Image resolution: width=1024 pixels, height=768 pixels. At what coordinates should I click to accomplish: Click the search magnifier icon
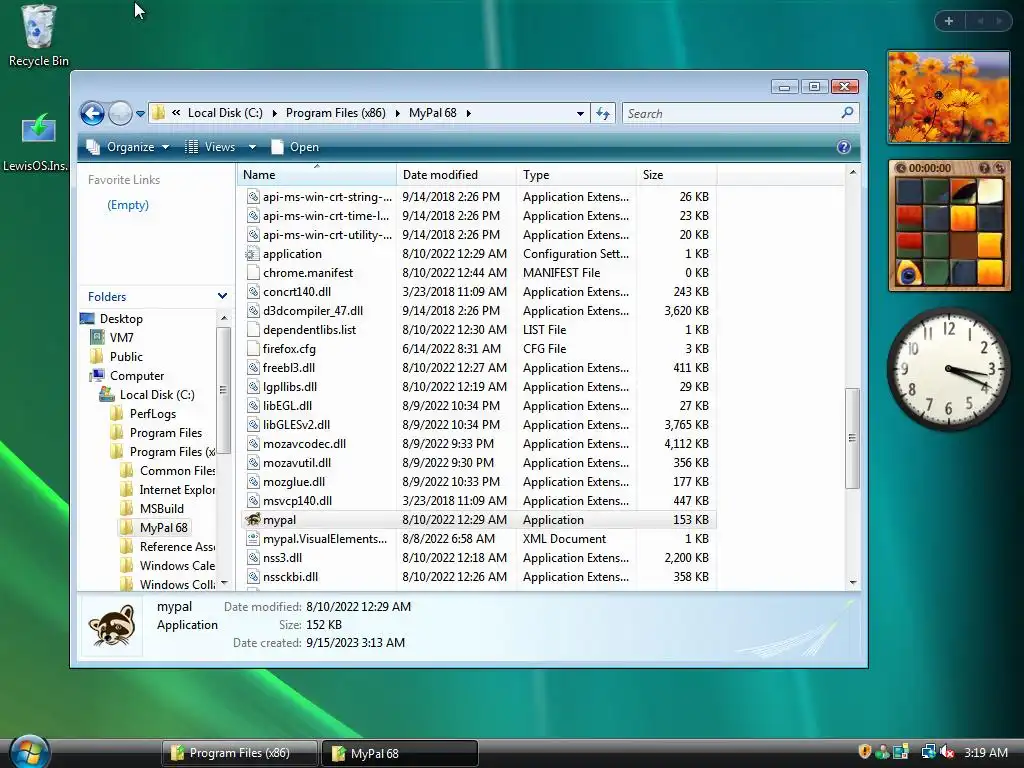tap(847, 113)
